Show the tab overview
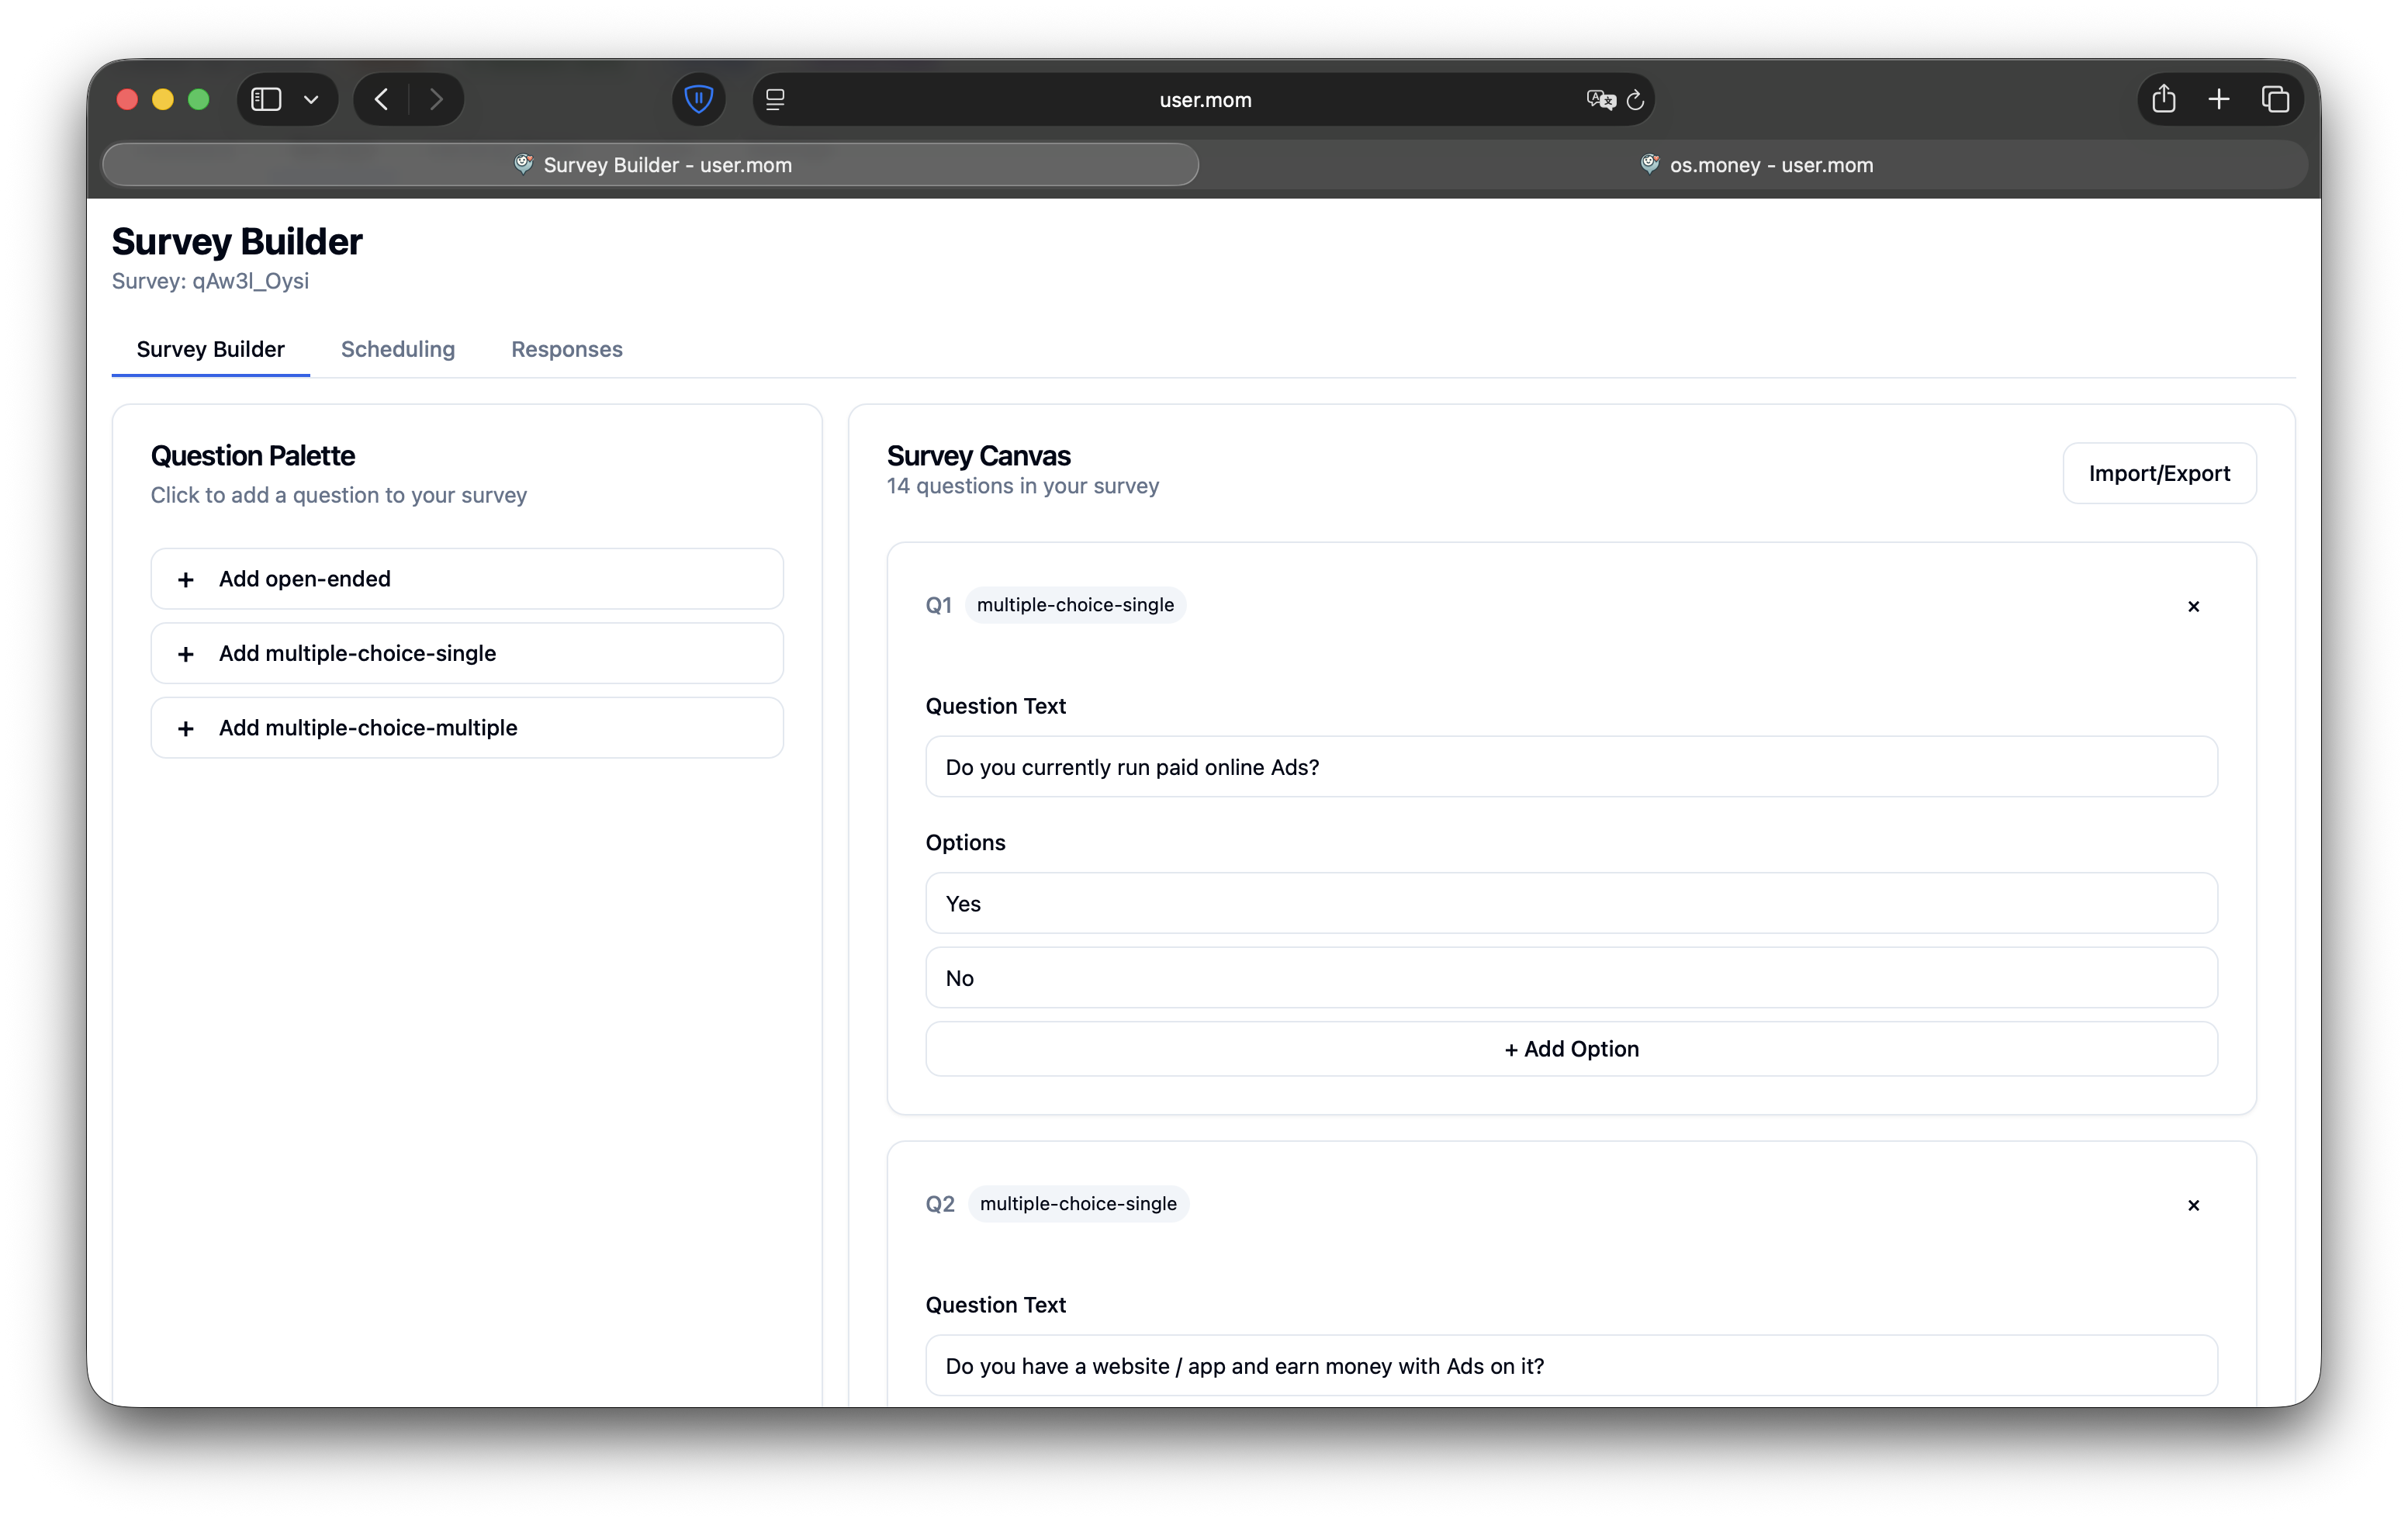Viewport: 2408px width, 1522px height. (x=2276, y=99)
